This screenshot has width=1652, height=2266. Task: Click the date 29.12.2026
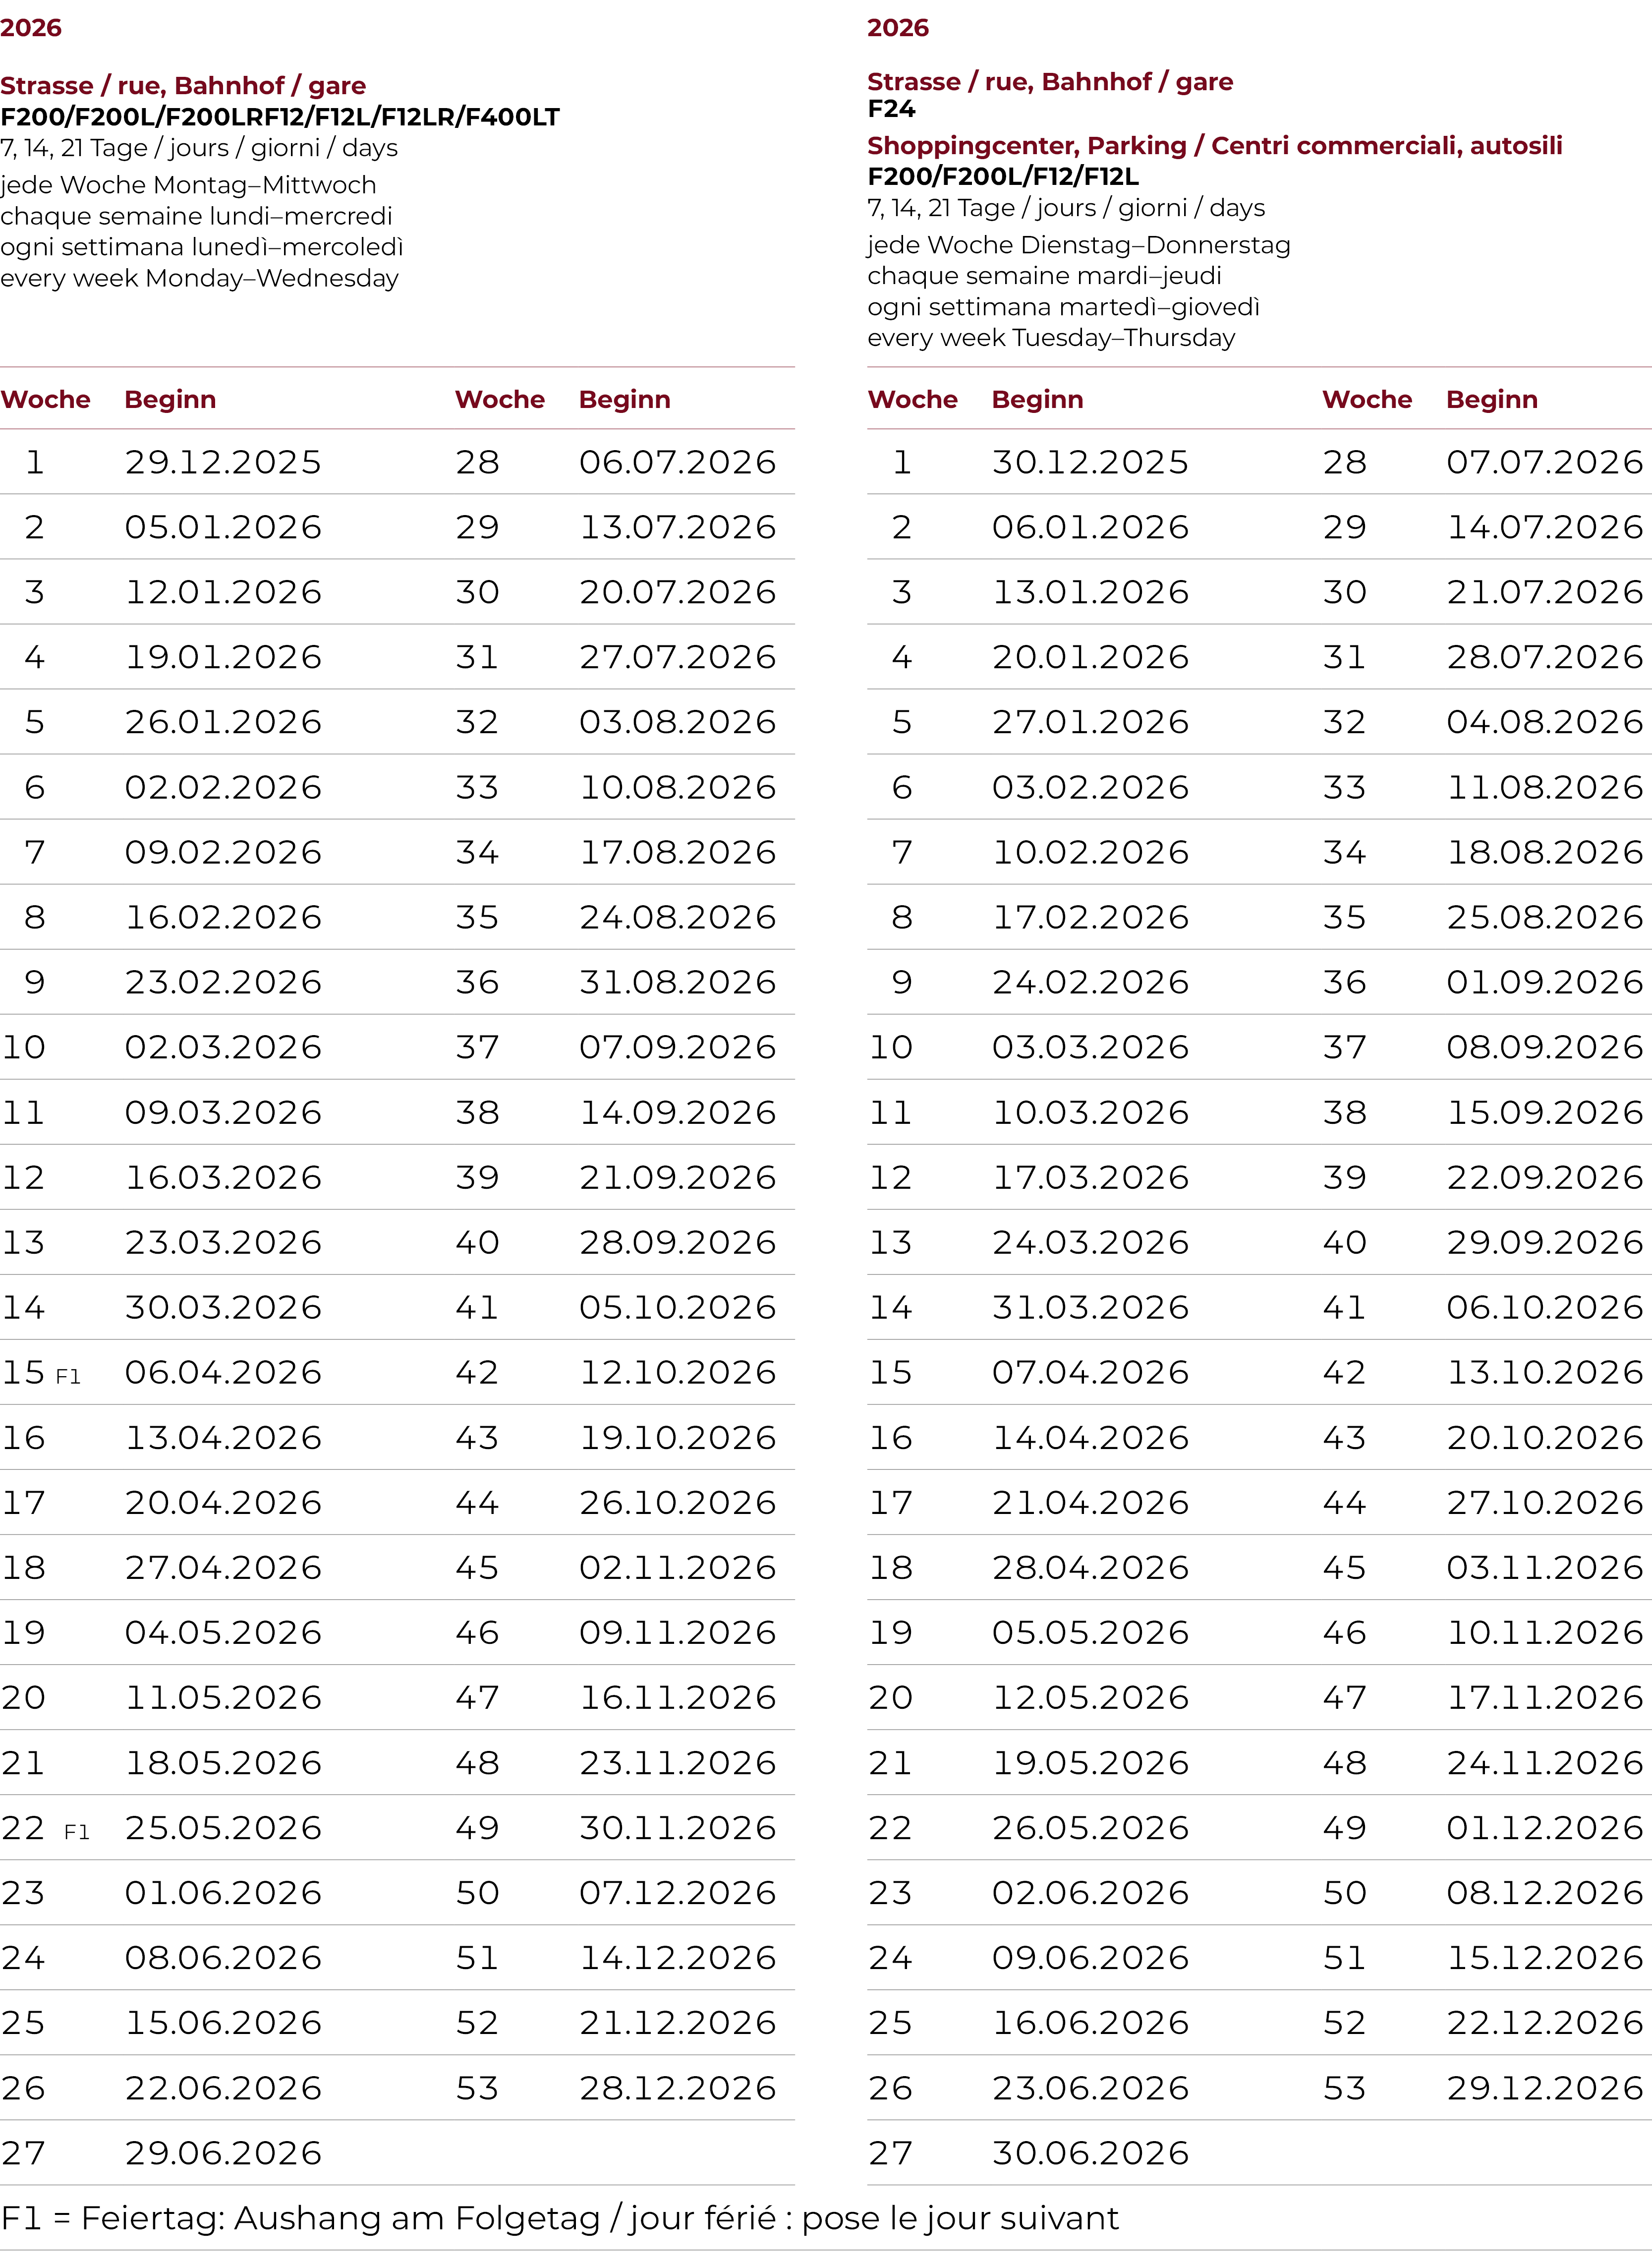click(1544, 2088)
